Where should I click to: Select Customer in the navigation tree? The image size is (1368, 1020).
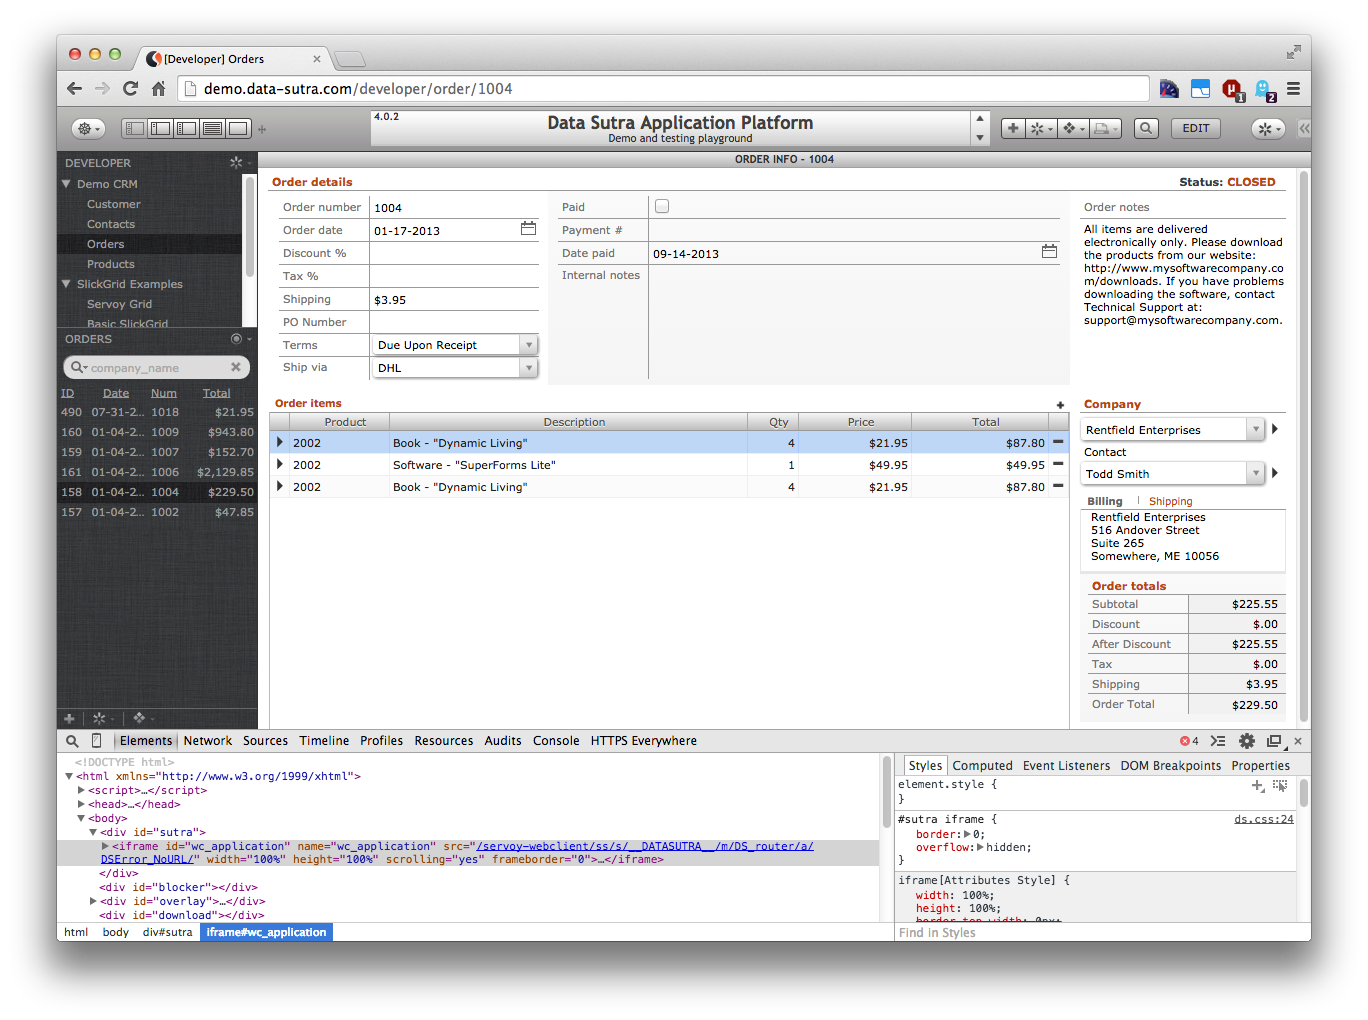click(x=114, y=204)
